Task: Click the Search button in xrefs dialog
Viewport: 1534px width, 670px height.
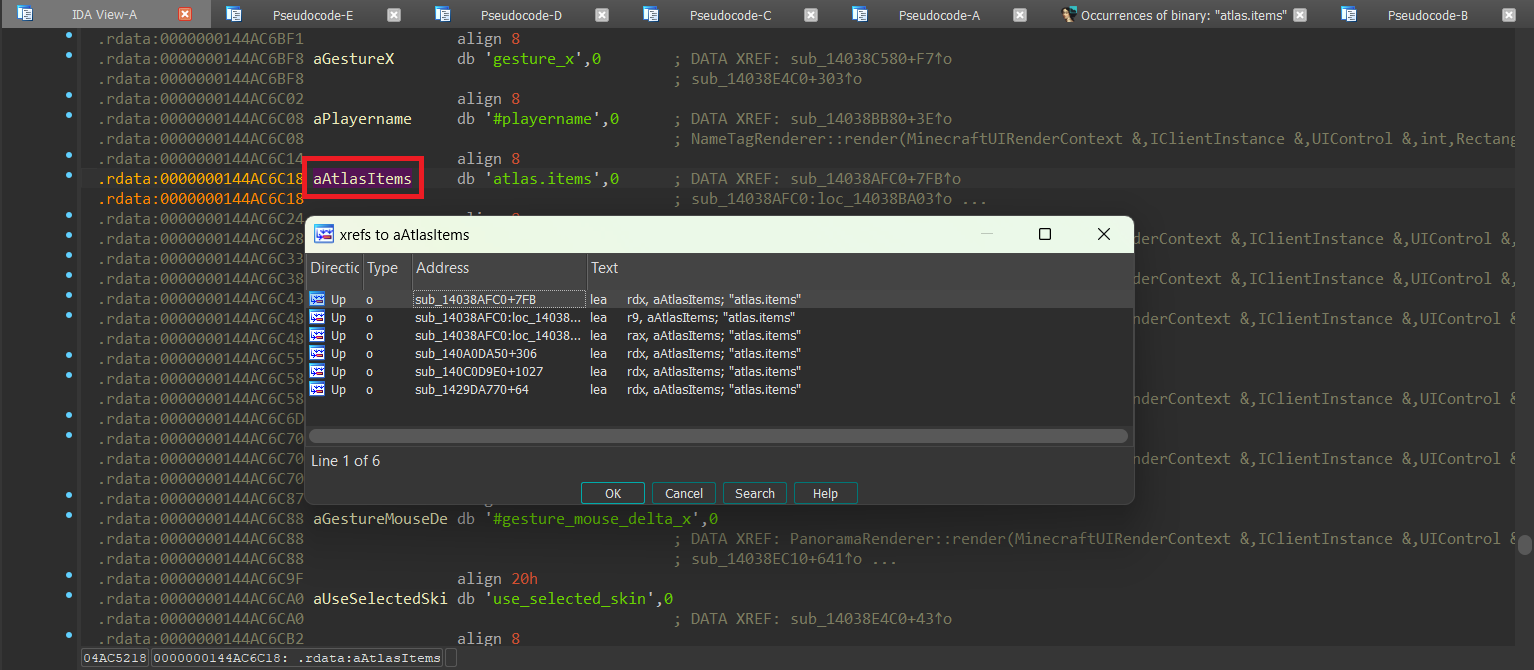Action: [755, 493]
